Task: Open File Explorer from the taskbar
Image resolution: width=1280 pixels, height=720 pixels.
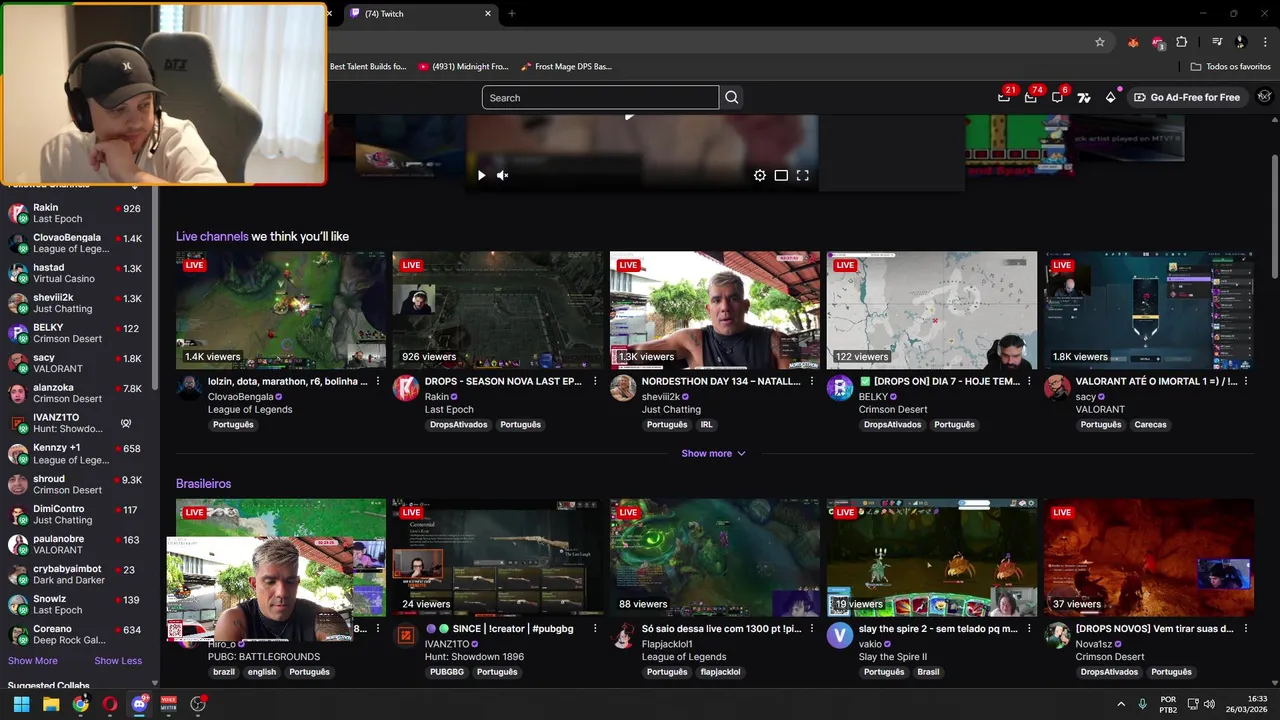Action: point(51,704)
